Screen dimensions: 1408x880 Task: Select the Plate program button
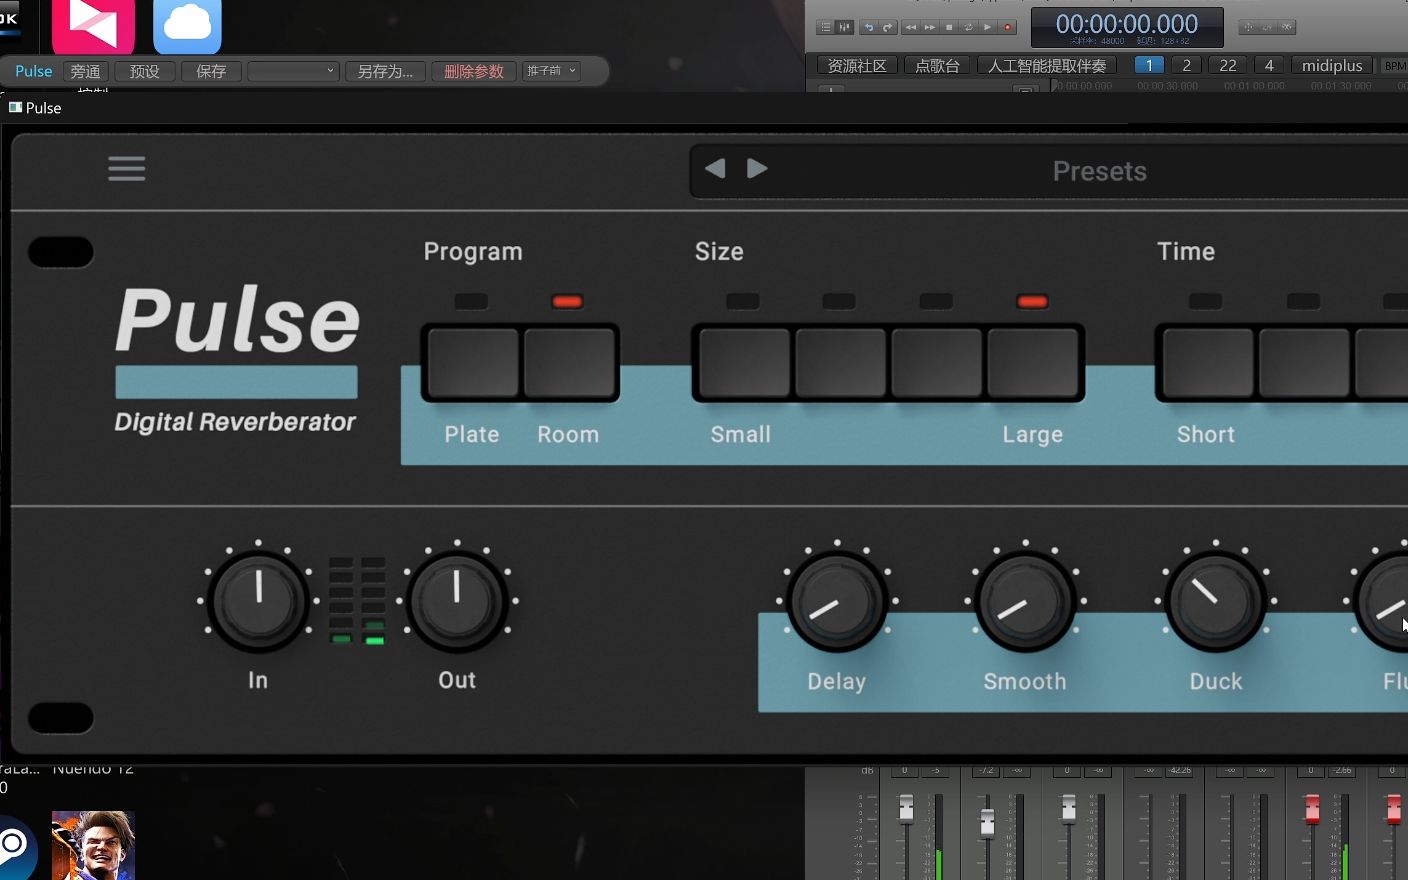click(x=472, y=362)
